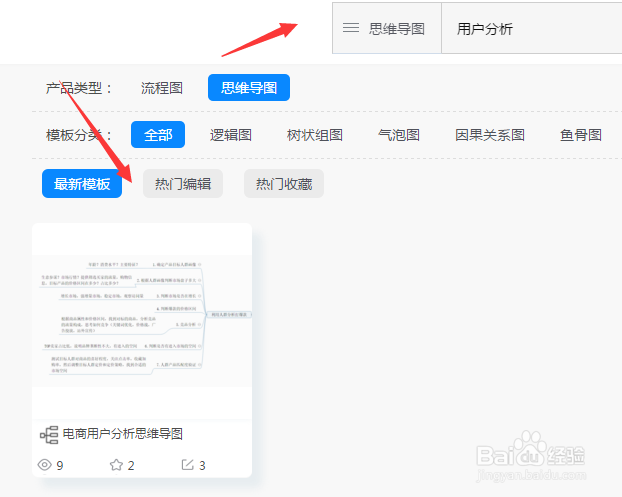Filter templates by 鱼骨图

(x=581, y=135)
